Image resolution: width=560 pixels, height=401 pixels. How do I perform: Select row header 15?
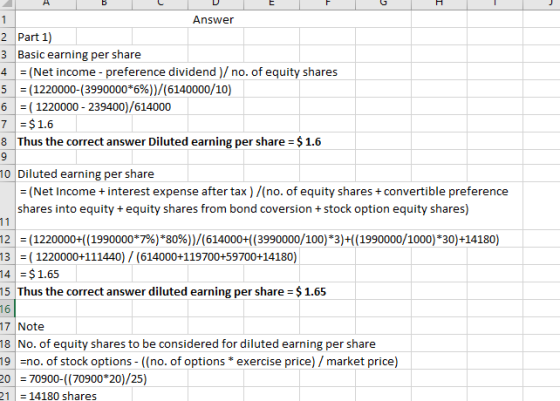tap(8, 291)
